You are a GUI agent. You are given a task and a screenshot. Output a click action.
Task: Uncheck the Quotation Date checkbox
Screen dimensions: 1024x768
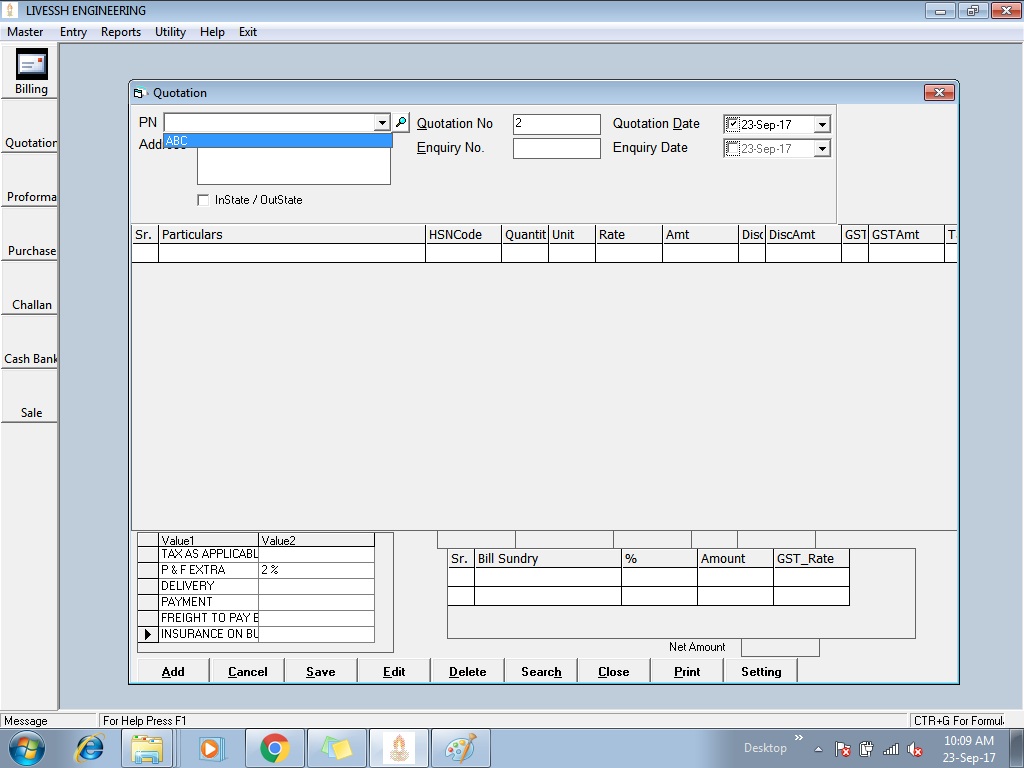(733, 124)
